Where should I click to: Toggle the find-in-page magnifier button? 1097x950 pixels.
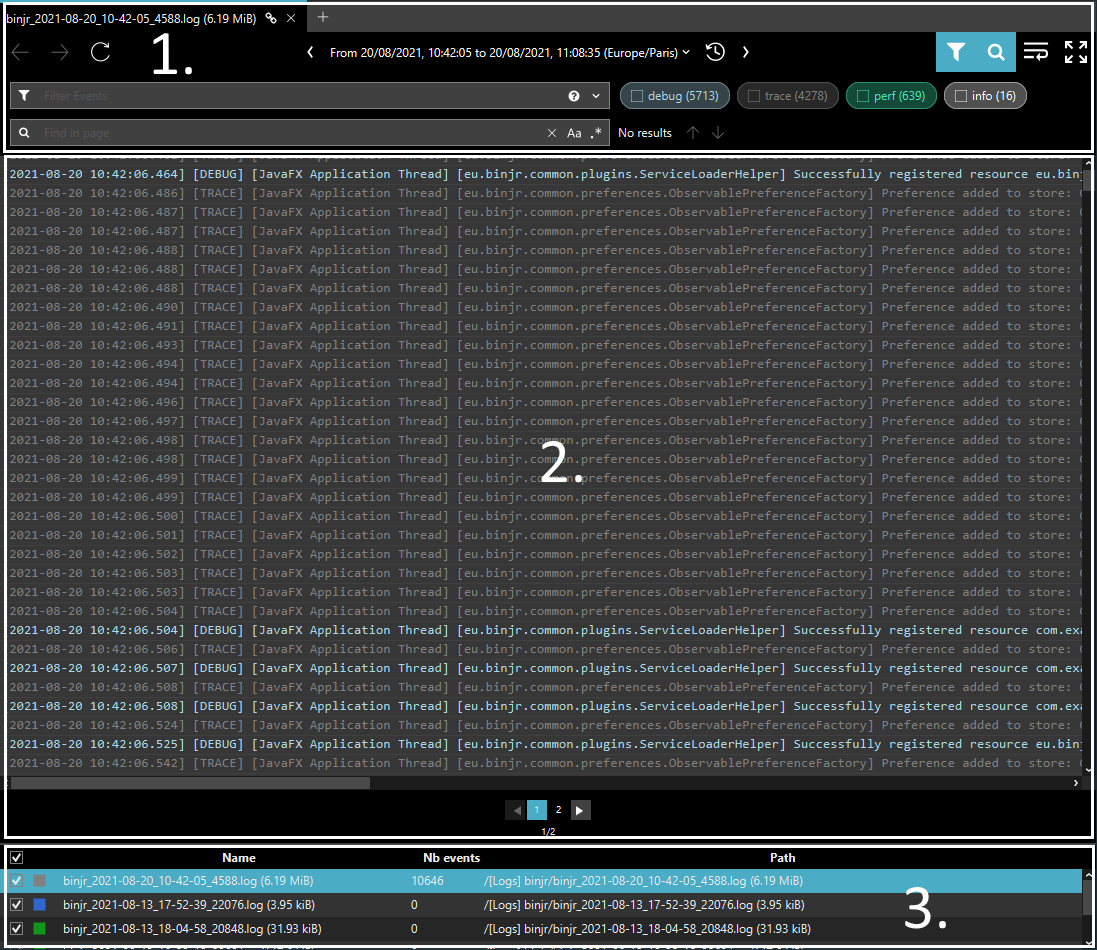(x=996, y=52)
